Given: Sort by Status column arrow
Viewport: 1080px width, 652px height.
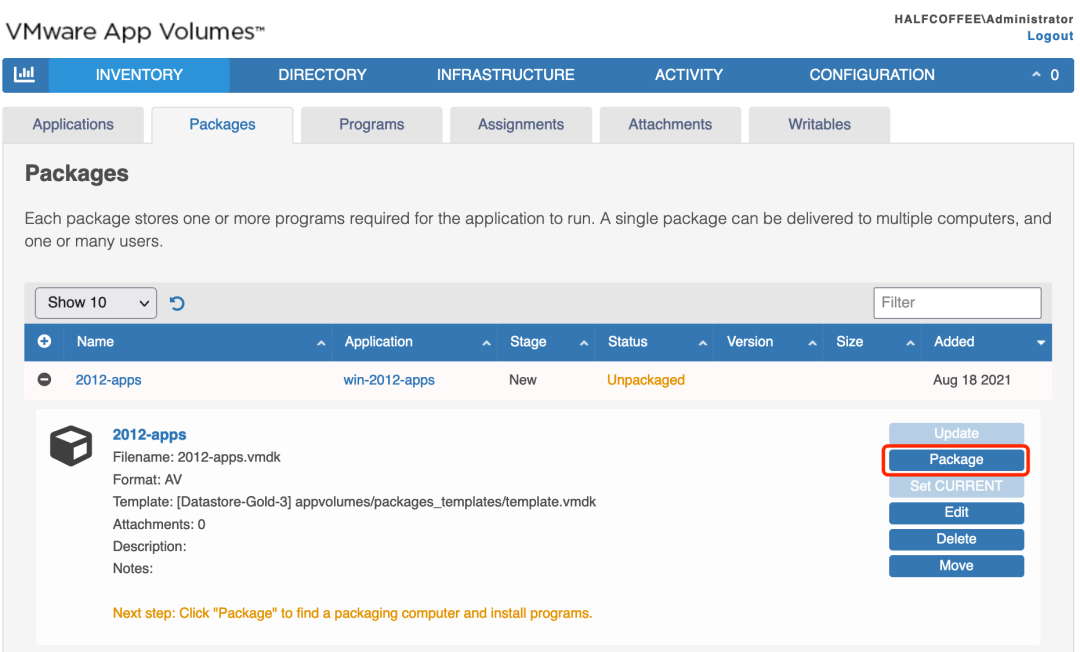Looking at the screenshot, I should tap(703, 343).
